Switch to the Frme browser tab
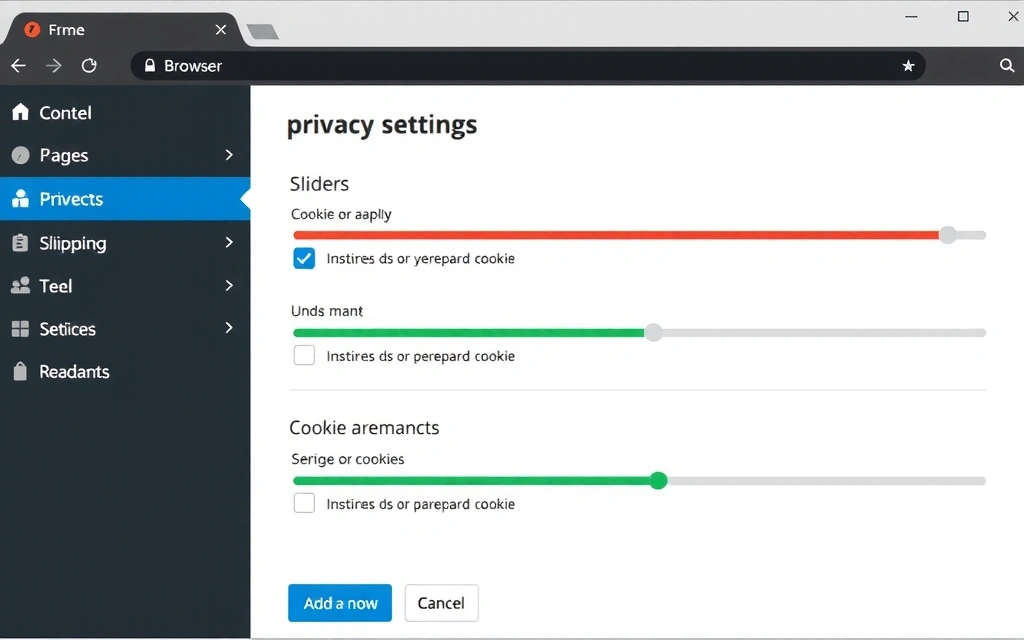Viewport: 1024px width, 640px height. pyautogui.click(x=120, y=30)
